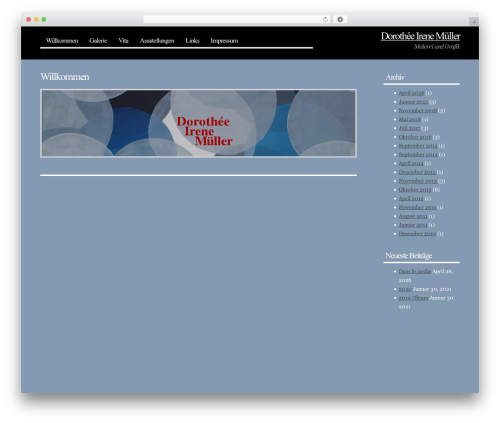
Task: Open the Januar 2021 archive
Action: [413, 102]
